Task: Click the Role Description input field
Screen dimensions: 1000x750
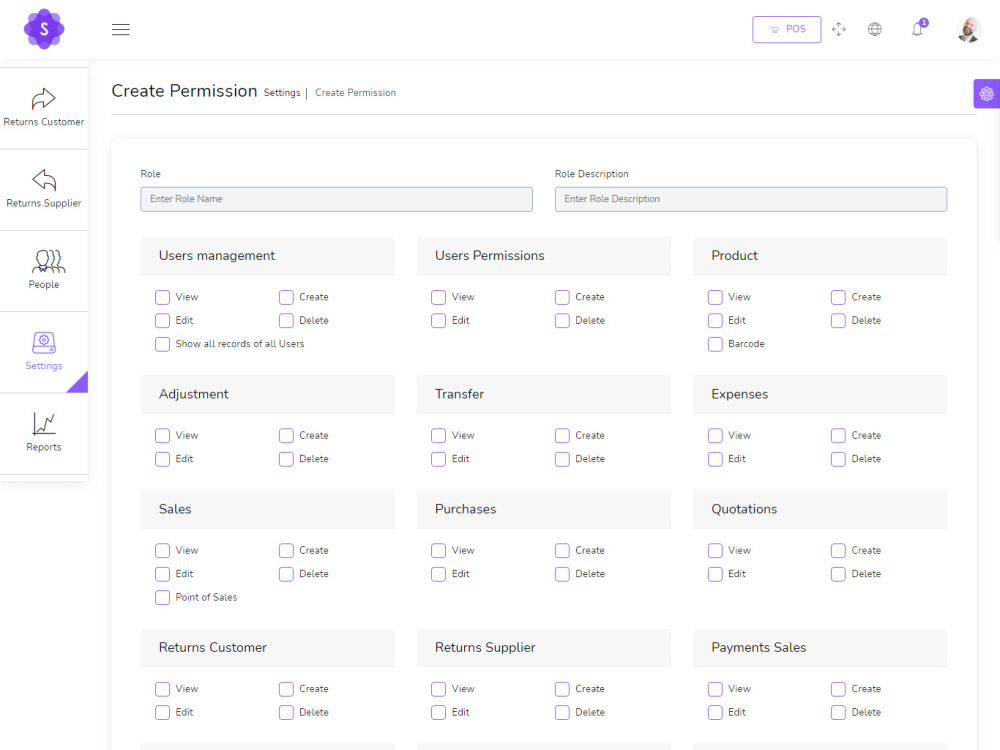Action: point(751,199)
